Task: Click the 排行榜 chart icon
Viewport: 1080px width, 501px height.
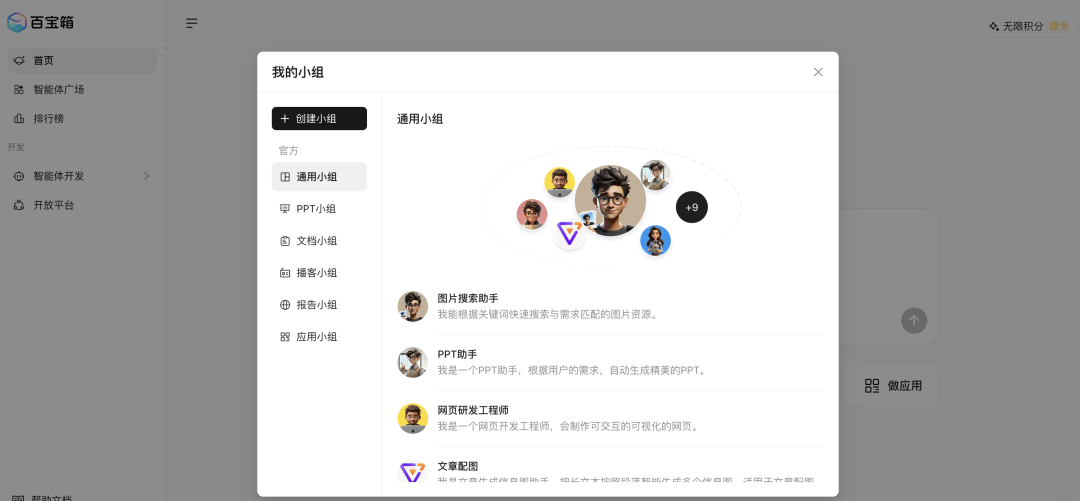Action: [x=19, y=119]
